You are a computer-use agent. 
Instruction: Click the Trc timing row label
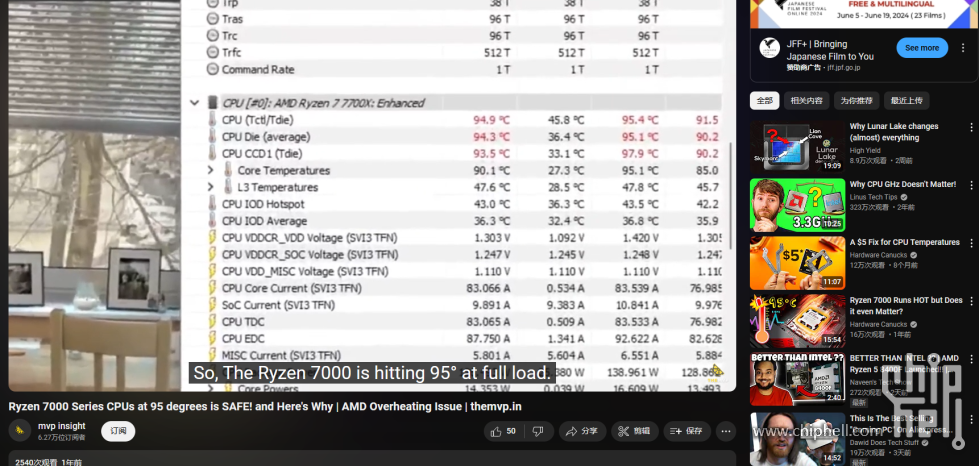(229, 36)
